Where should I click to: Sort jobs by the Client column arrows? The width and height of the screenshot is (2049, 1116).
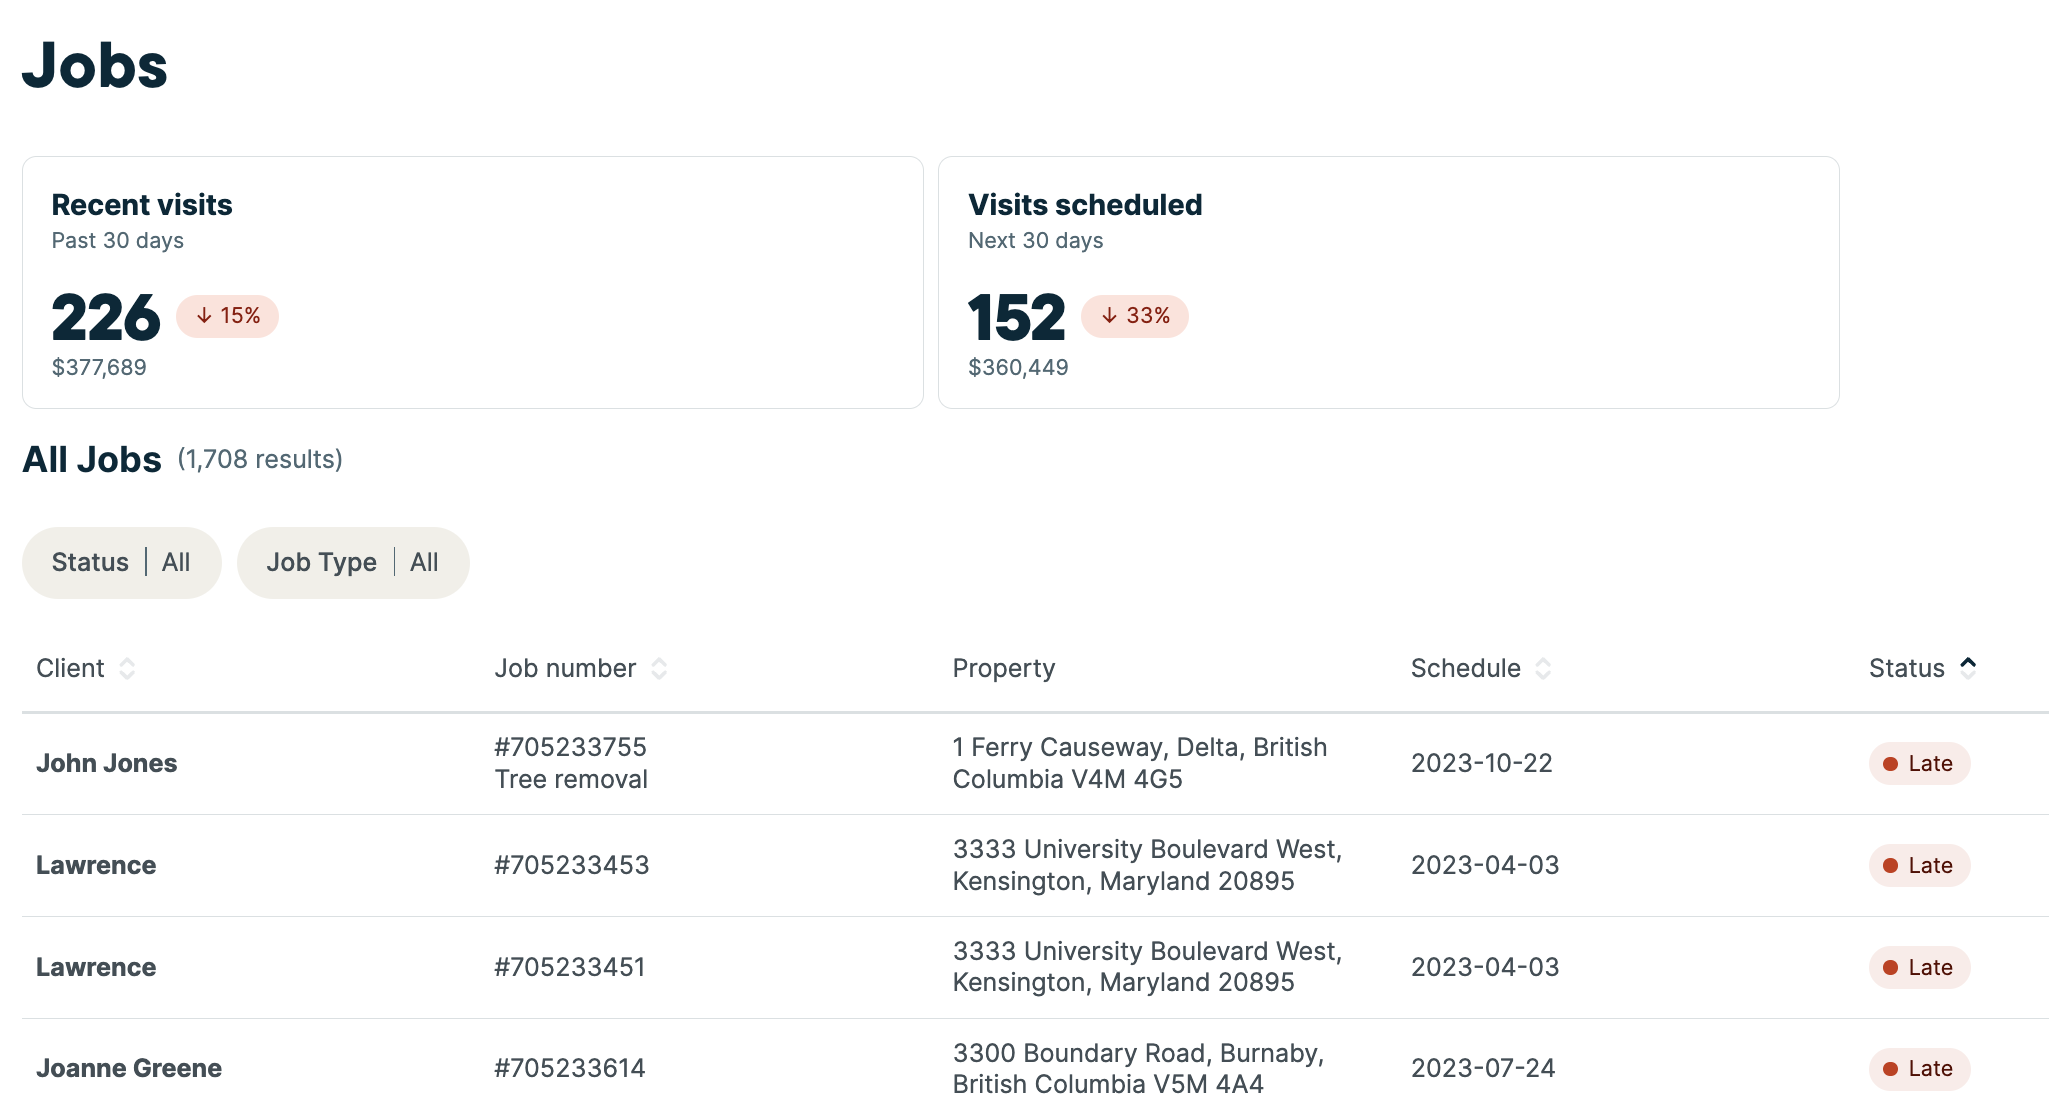point(128,668)
